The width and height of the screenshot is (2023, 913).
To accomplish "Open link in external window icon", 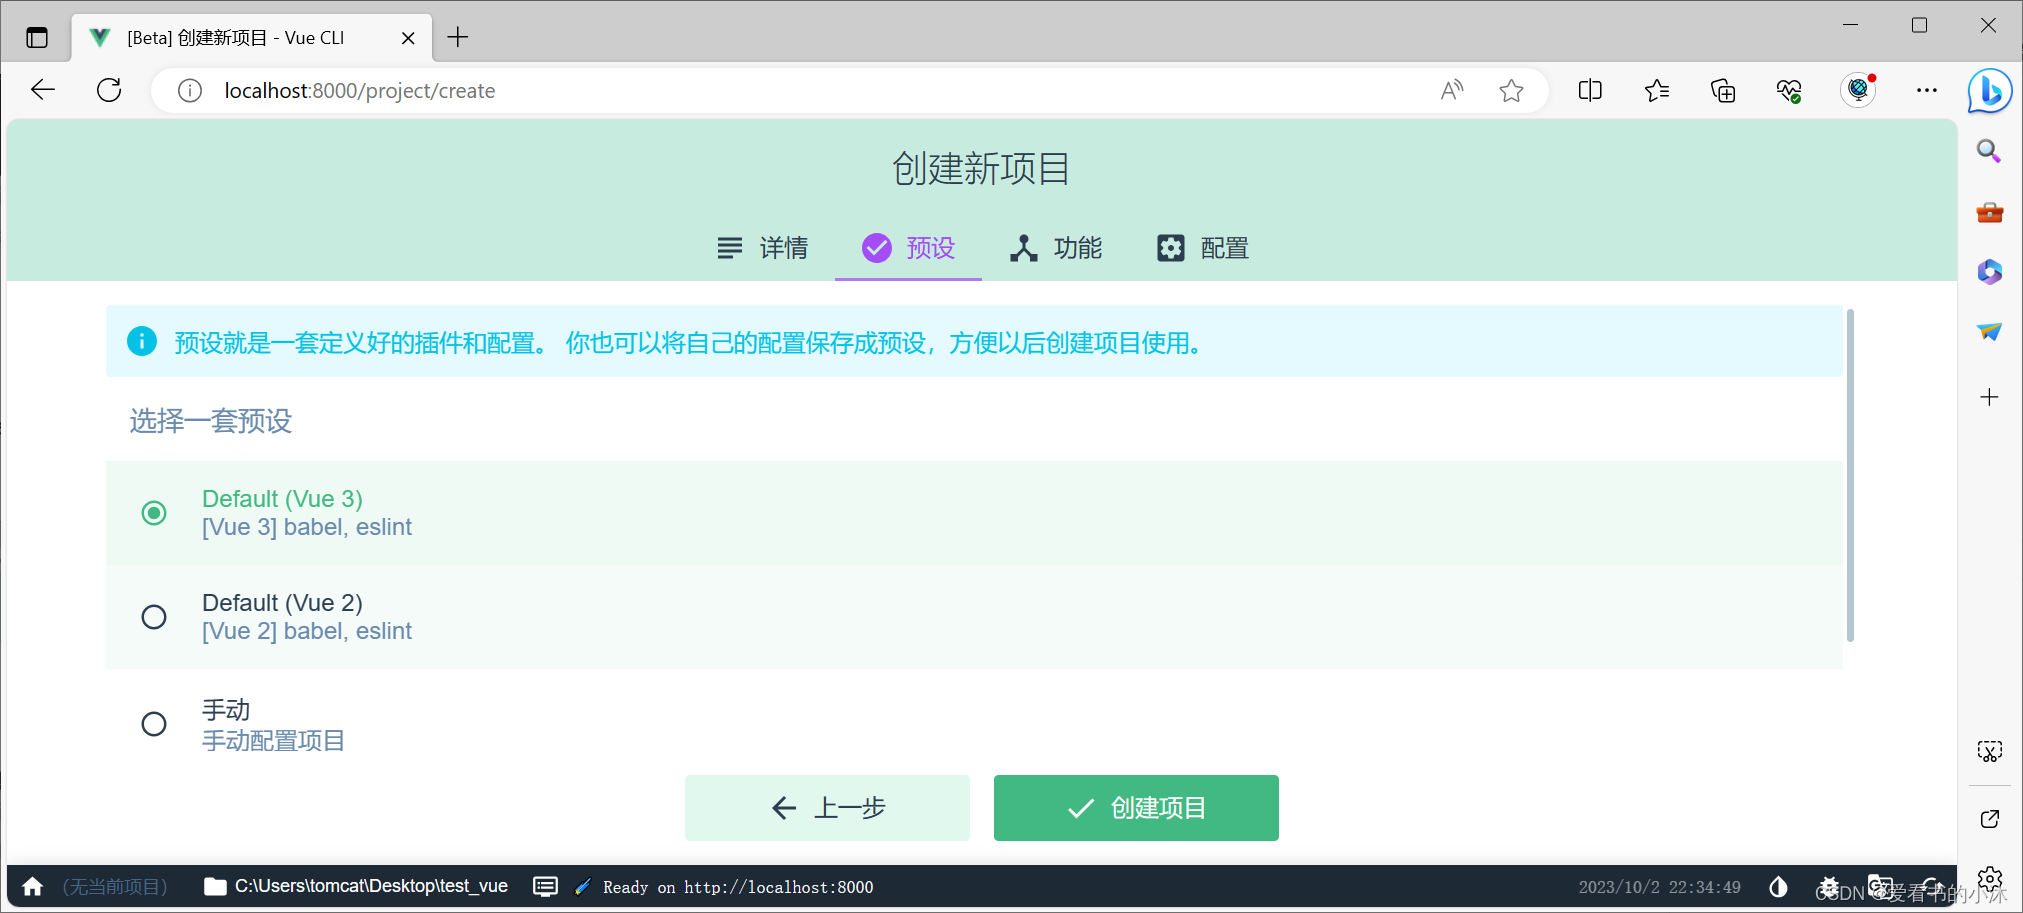I will pos(1989,819).
